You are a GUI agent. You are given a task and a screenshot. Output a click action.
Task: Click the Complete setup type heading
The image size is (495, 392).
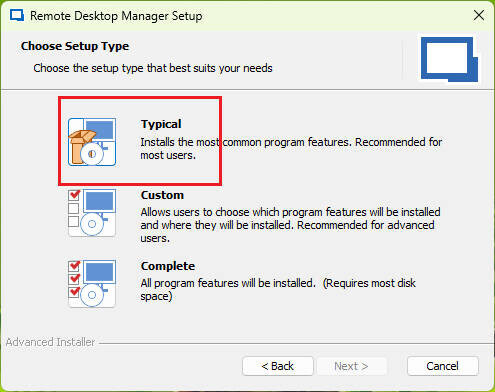coord(168,266)
